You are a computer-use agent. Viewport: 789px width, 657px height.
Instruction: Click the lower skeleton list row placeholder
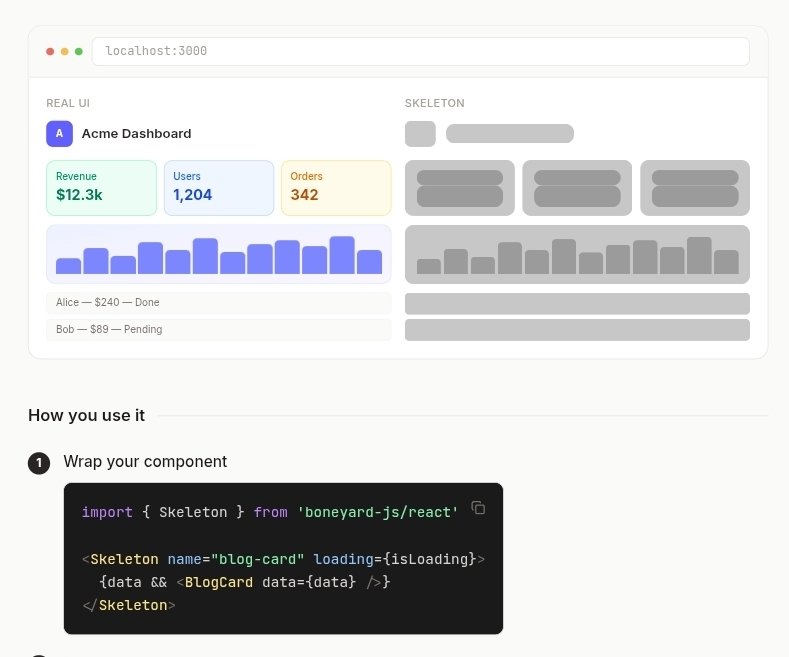[x=577, y=330]
